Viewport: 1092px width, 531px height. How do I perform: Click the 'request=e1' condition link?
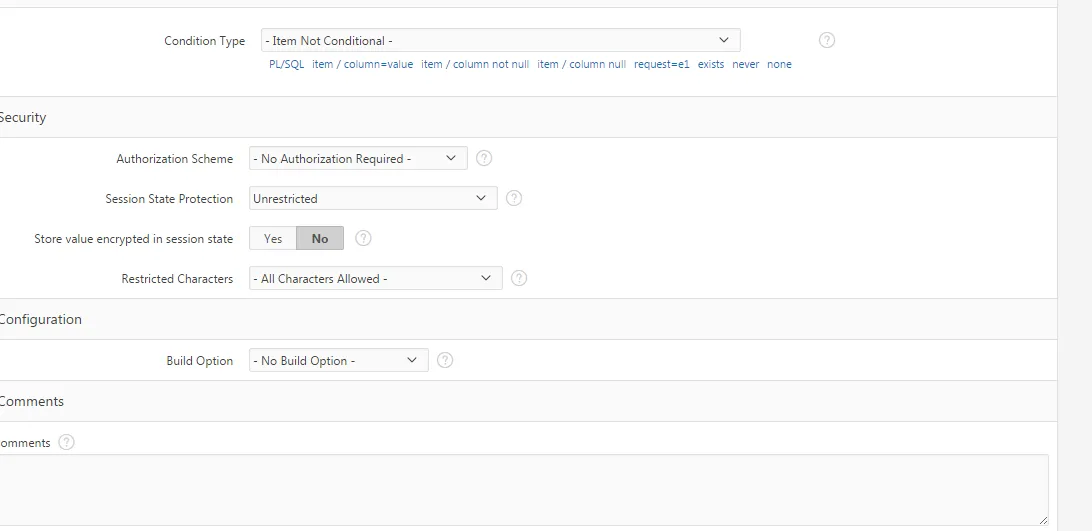(x=661, y=64)
